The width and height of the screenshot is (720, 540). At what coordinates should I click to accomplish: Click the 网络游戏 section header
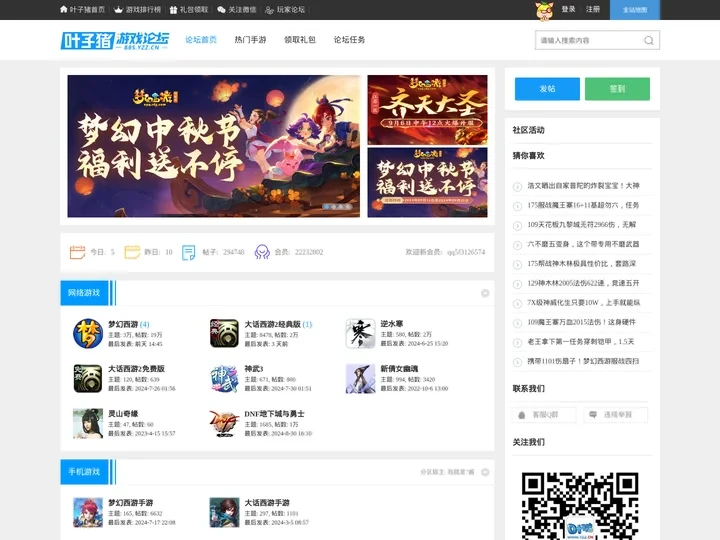(x=84, y=293)
